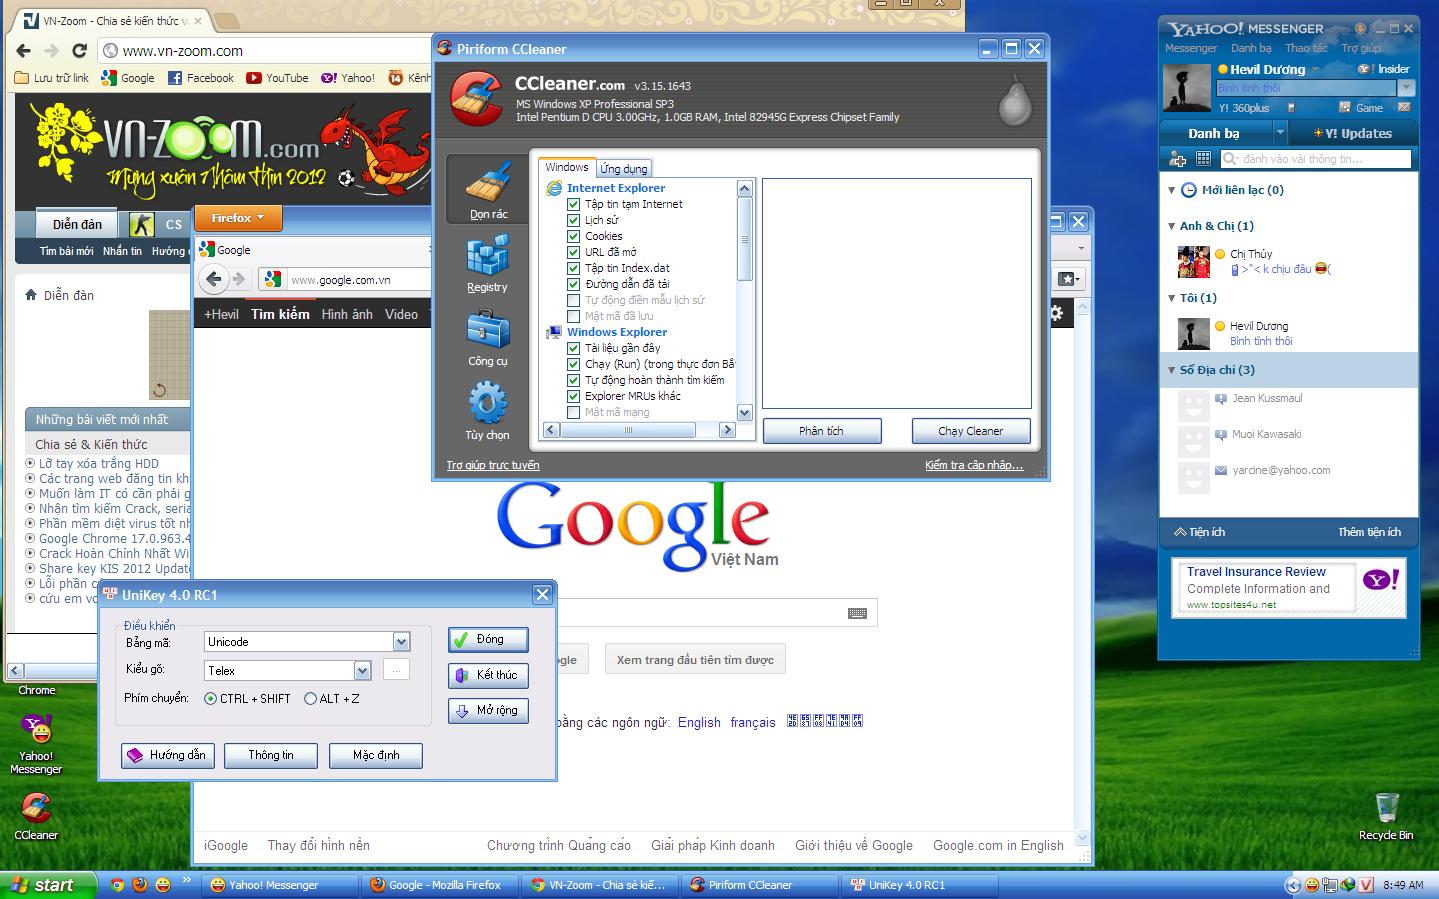Uncheck the Lịch sử checkbox
This screenshot has height=899, width=1439.
(574, 220)
